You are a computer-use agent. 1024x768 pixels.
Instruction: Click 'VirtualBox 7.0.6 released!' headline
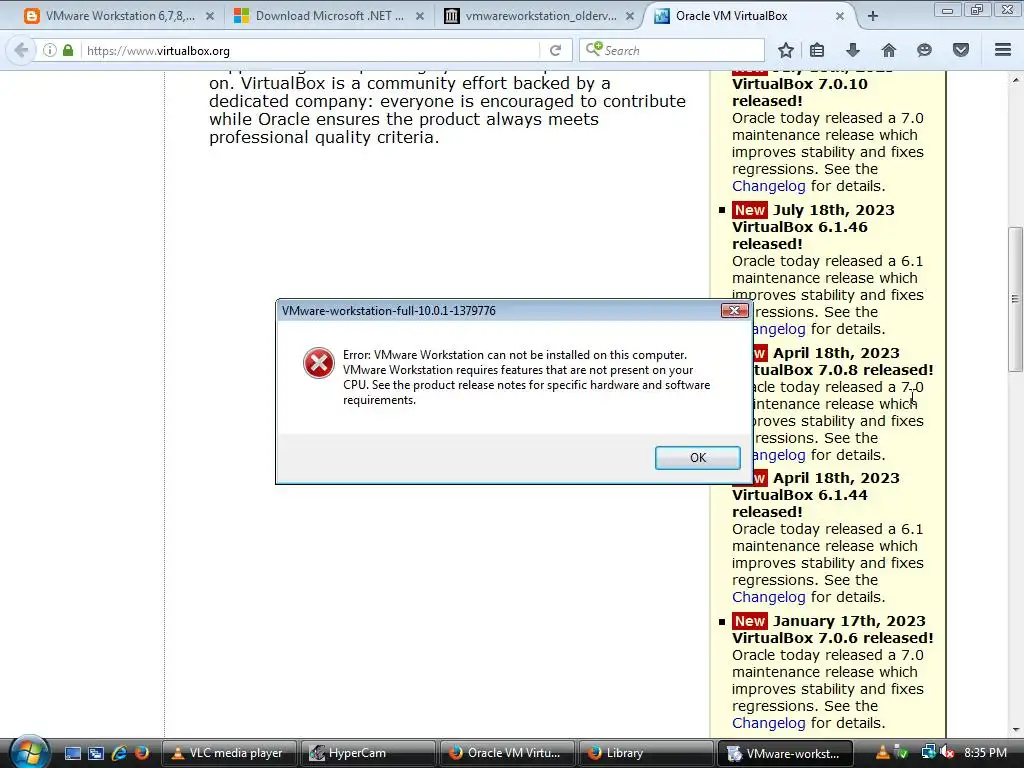point(833,638)
